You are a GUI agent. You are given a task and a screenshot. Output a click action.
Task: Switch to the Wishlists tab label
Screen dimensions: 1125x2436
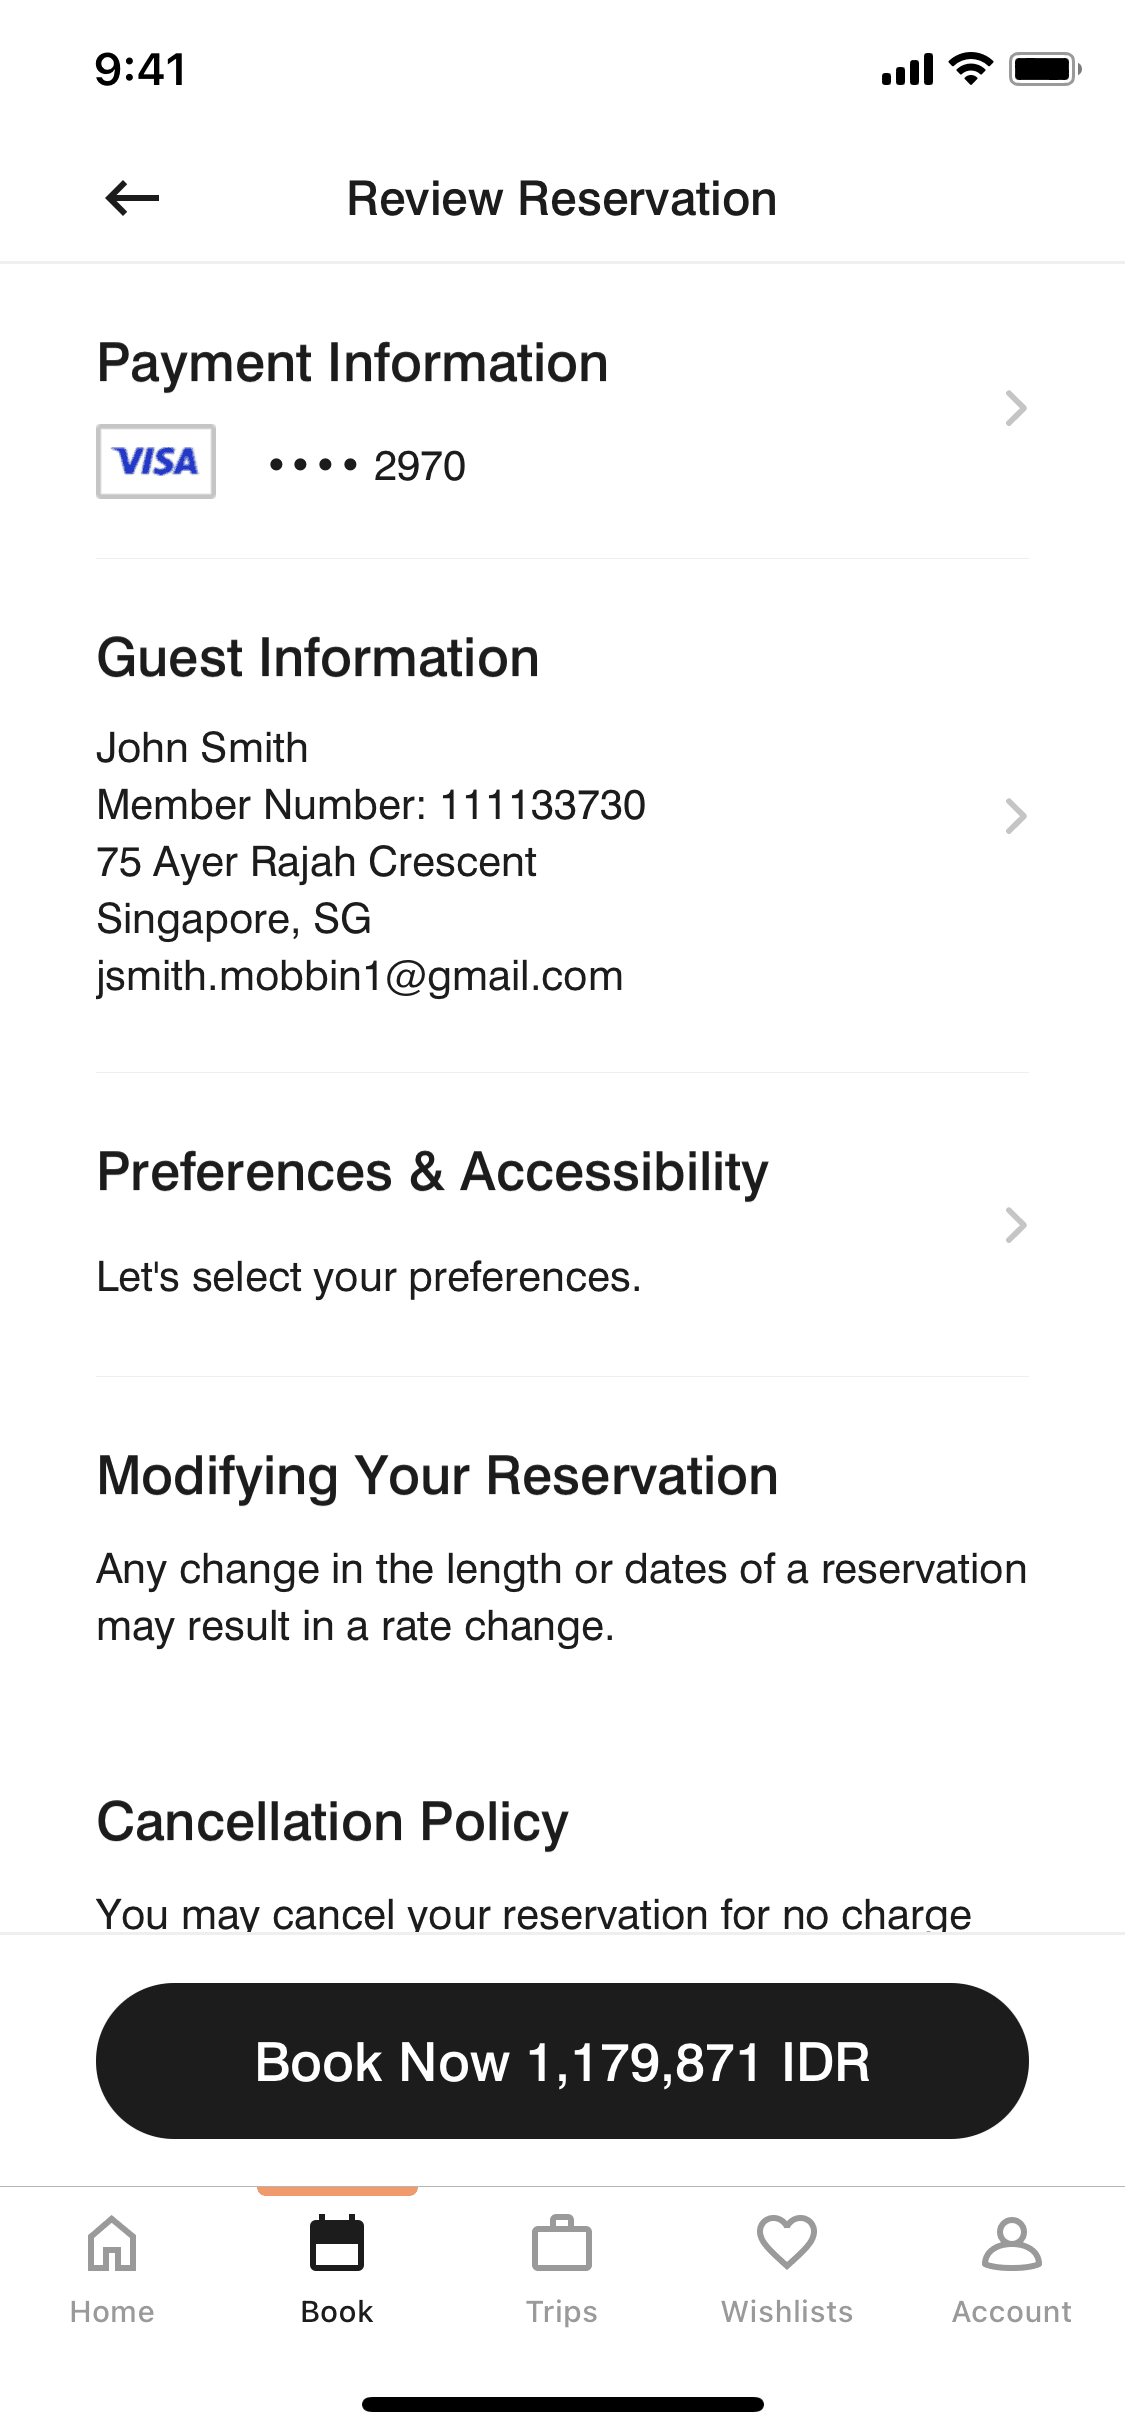point(787,2312)
